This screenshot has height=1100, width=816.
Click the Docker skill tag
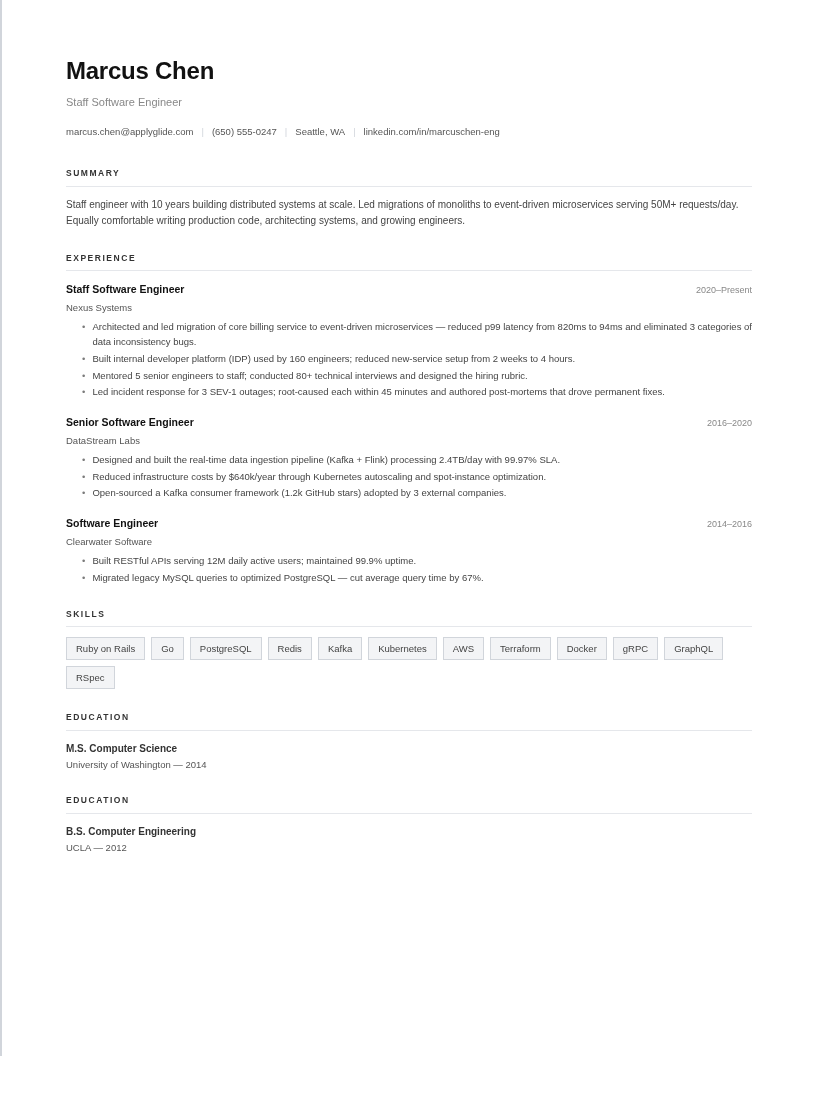coord(581,649)
